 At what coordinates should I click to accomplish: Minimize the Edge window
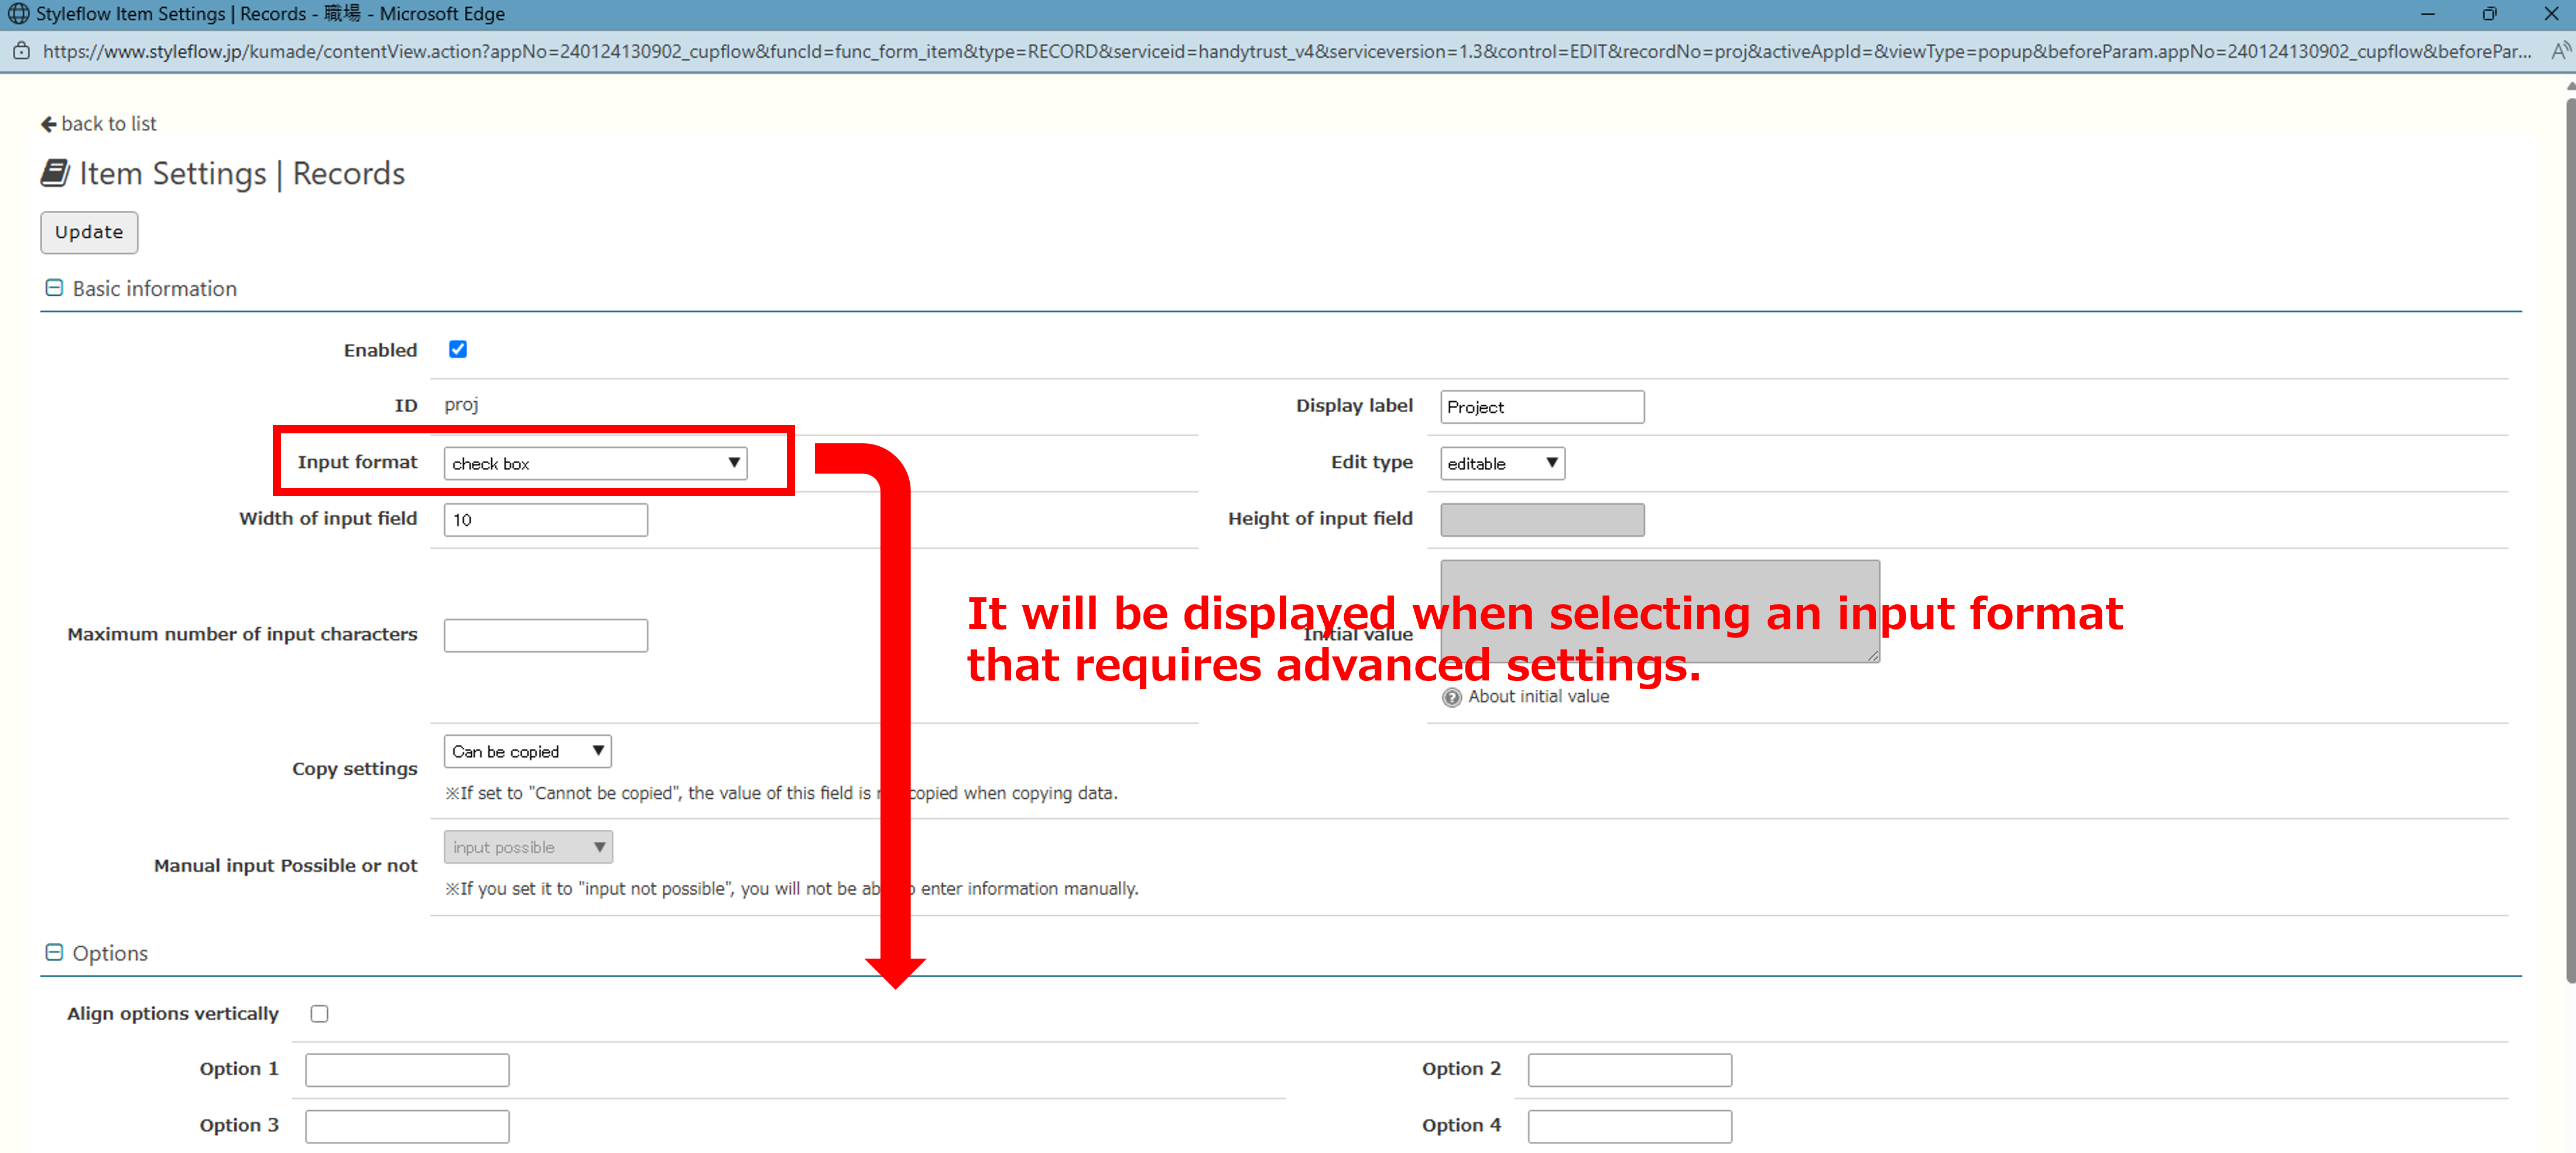[2427, 14]
